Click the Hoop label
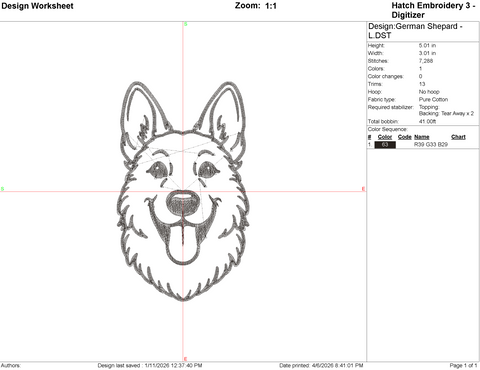Screen dimensions: 480x370 [x=375, y=92]
